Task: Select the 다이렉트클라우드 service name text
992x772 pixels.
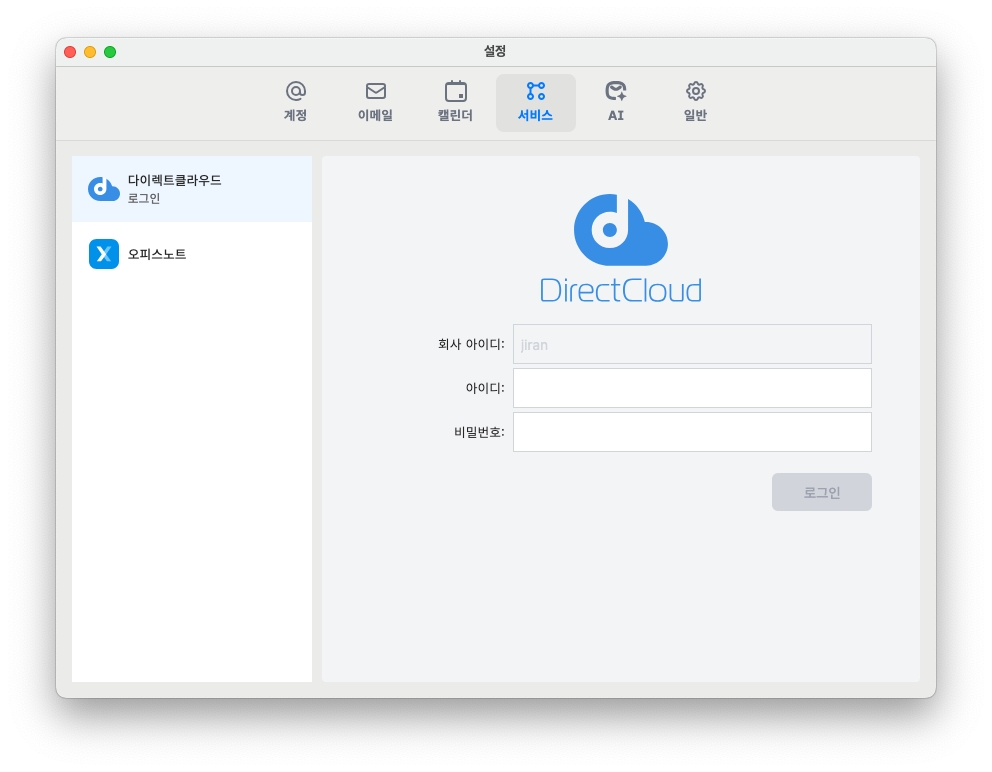Action: point(174,181)
